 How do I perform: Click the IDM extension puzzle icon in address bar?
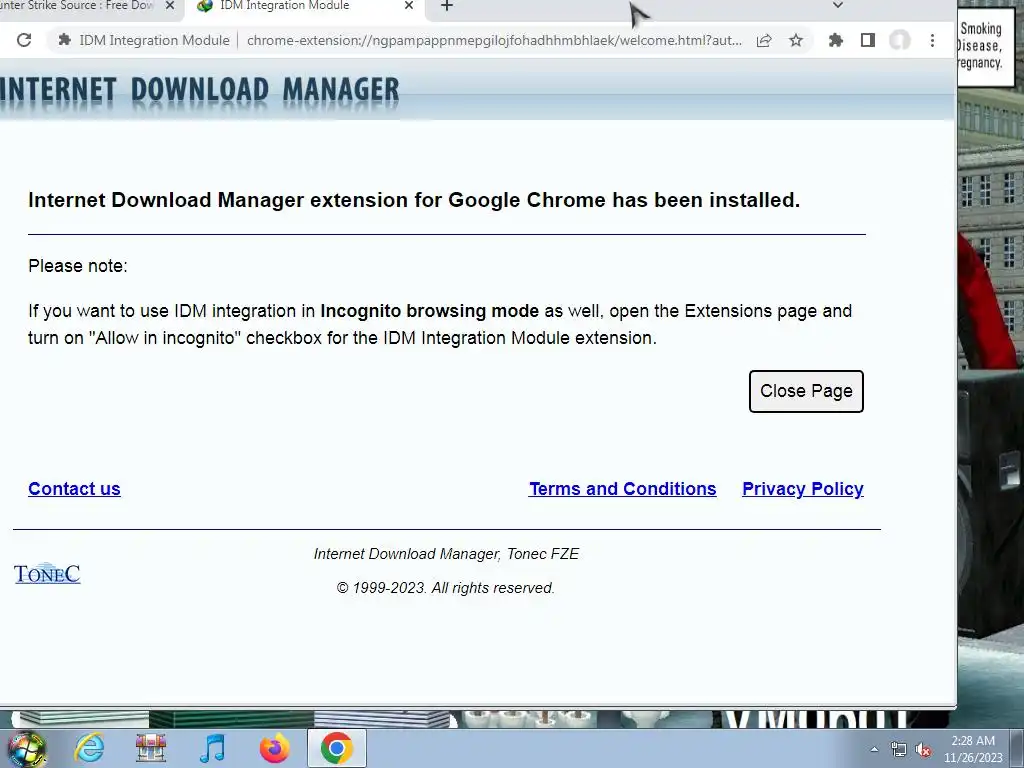point(64,40)
